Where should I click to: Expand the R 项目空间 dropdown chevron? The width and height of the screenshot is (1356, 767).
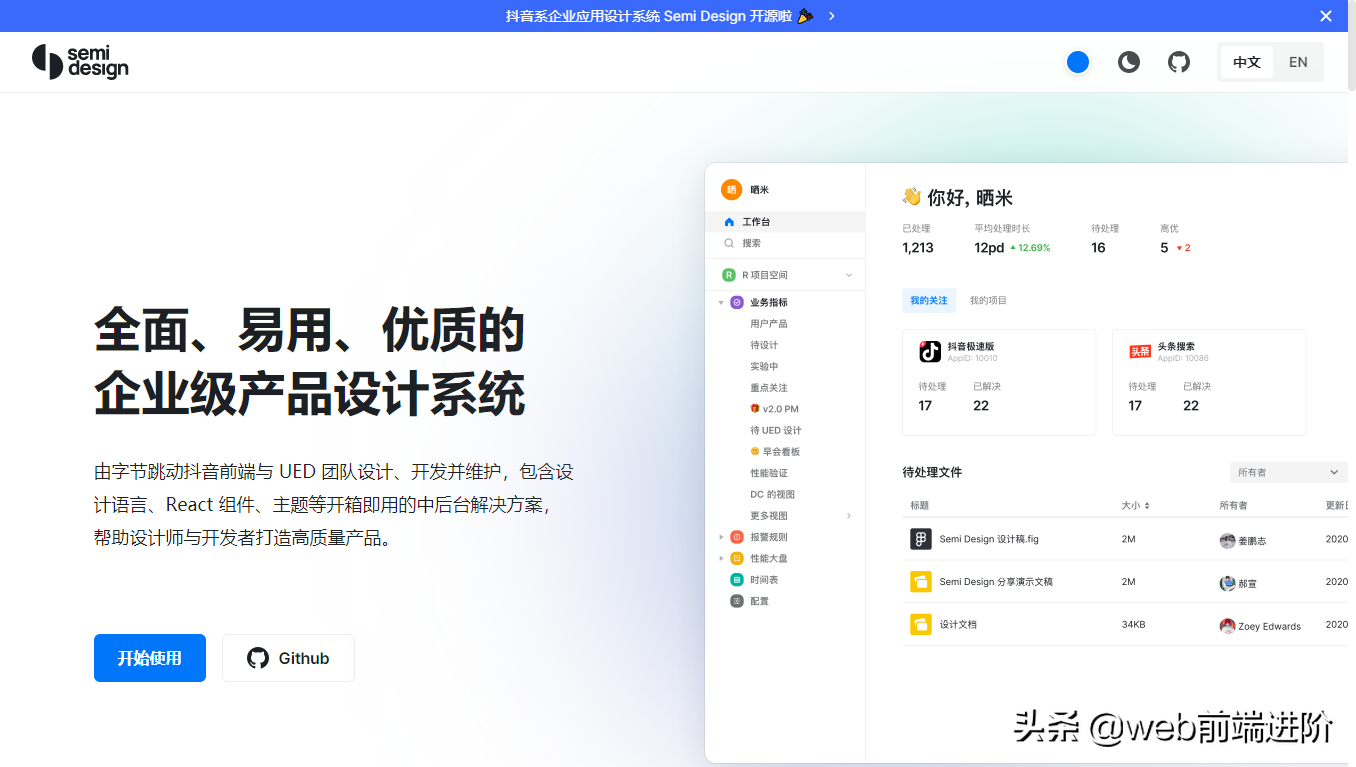tap(849, 275)
